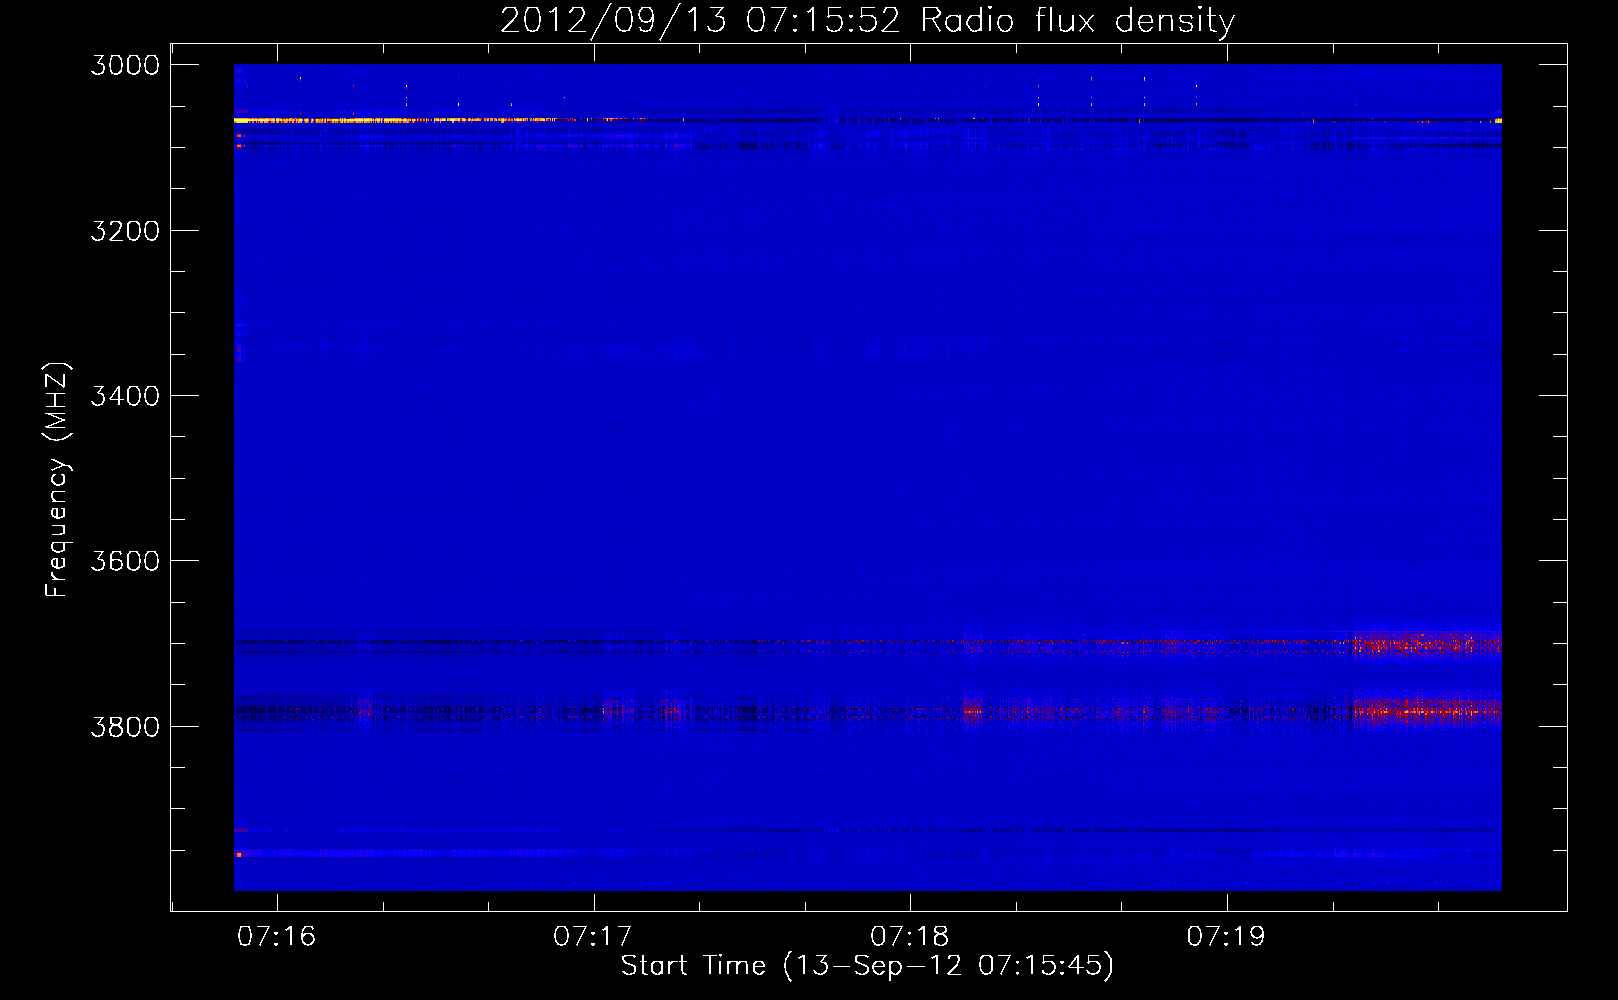
Task: Click the 07:19 time tick label
Action: pos(1226,936)
